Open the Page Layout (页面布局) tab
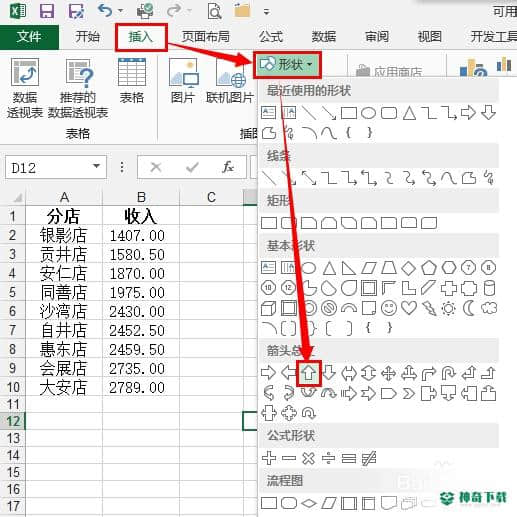The height and width of the screenshot is (517, 517). click(206, 36)
